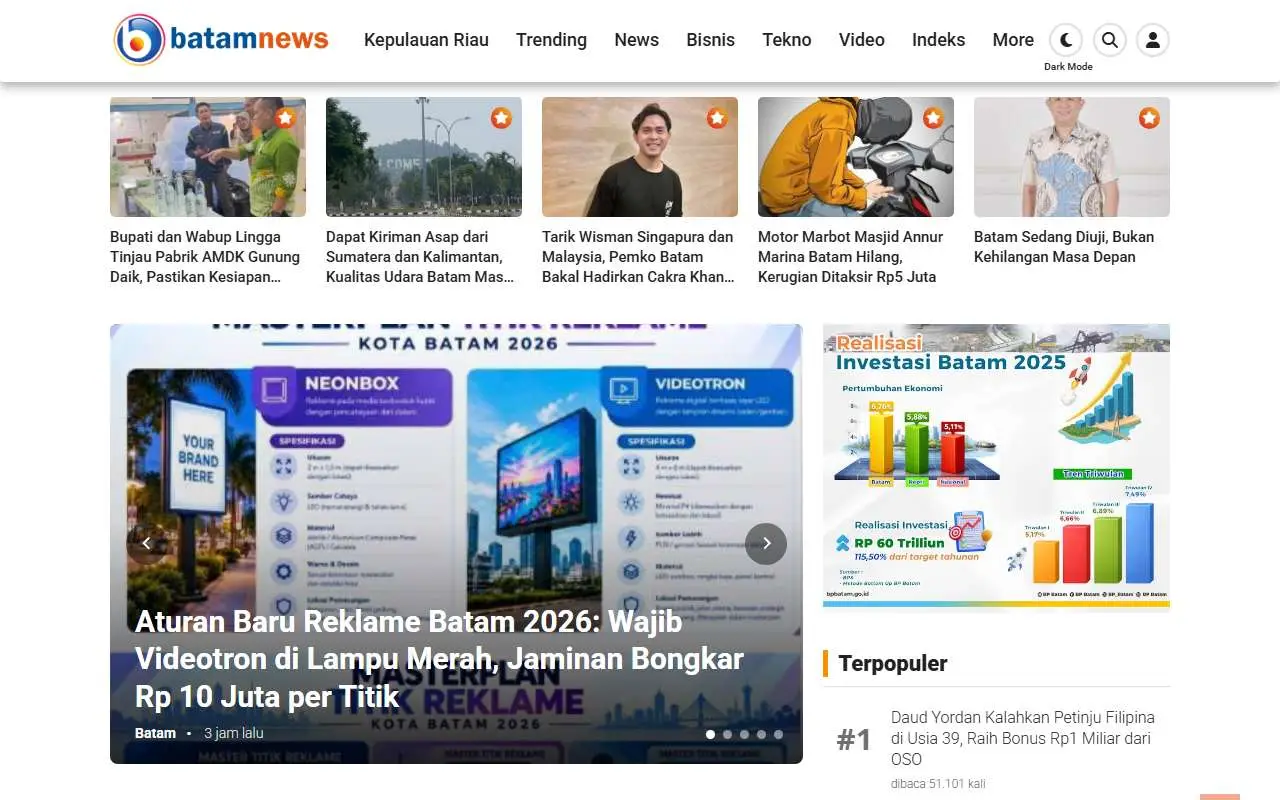Go to the Bisnis section
Image resolution: width=1280 pixels, height=800 pixels.
click(711, 40)
